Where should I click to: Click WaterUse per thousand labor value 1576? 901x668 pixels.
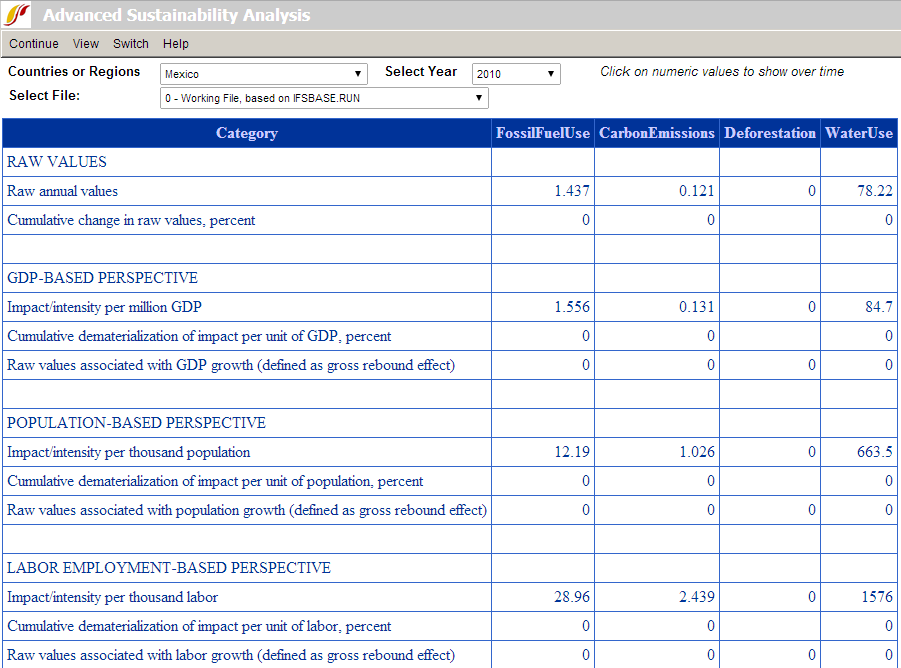pyautogui.click(x=877, y=597)
